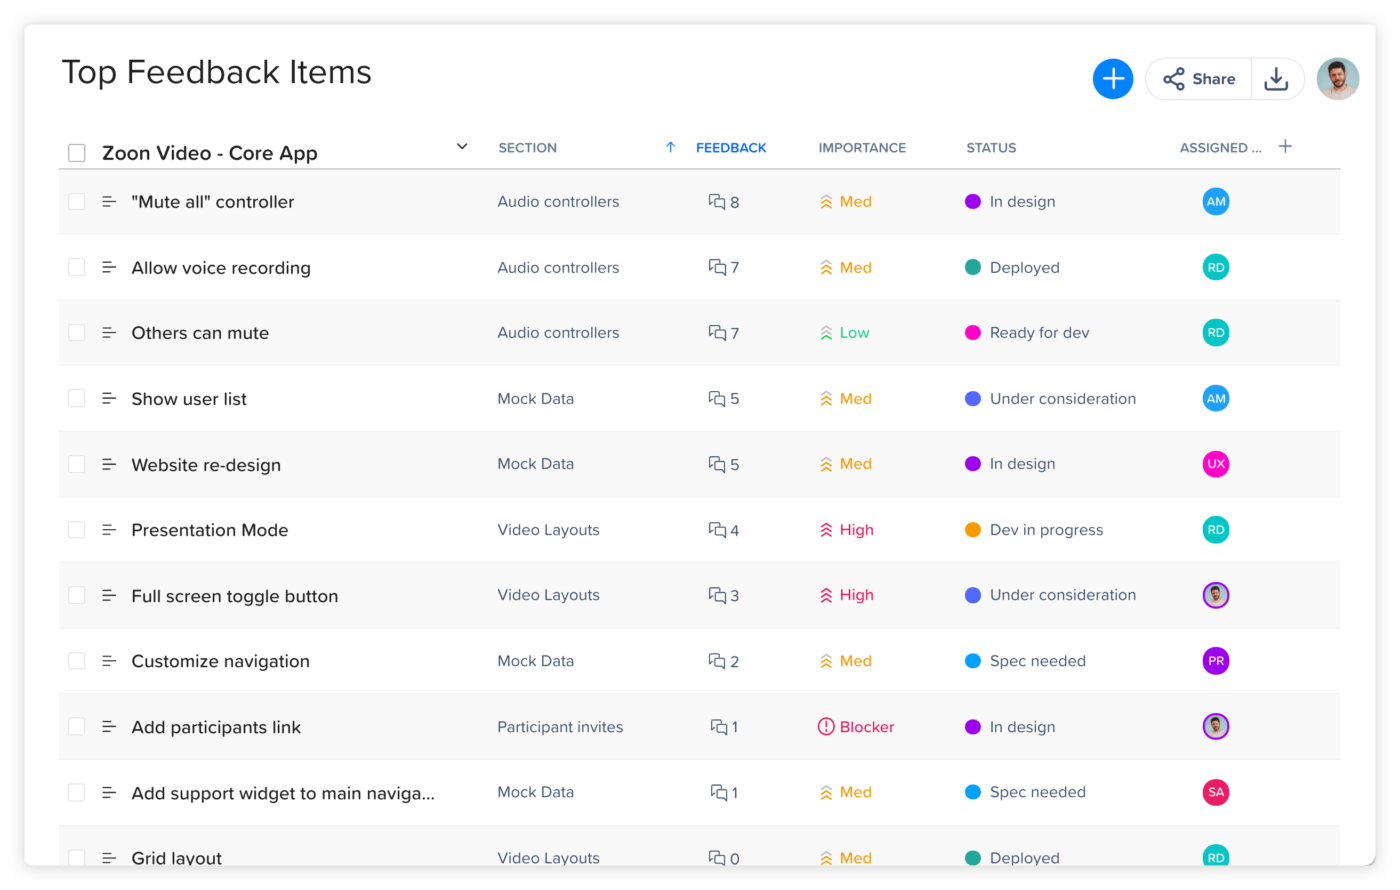This screenshot has height=890, width=1400.
Task: Click pink status dot for Others can mute
Action: tap(972, 333)
